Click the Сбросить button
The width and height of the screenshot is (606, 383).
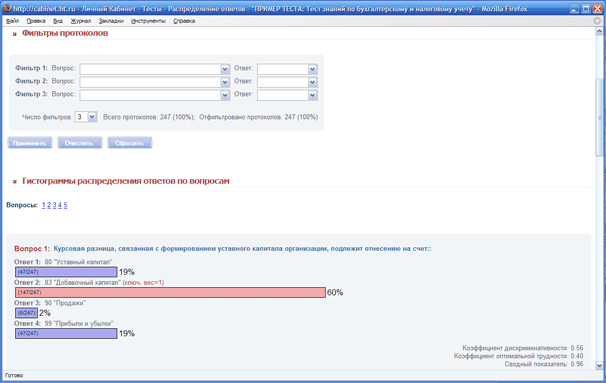pyautogui.click(x=129, y=143)
